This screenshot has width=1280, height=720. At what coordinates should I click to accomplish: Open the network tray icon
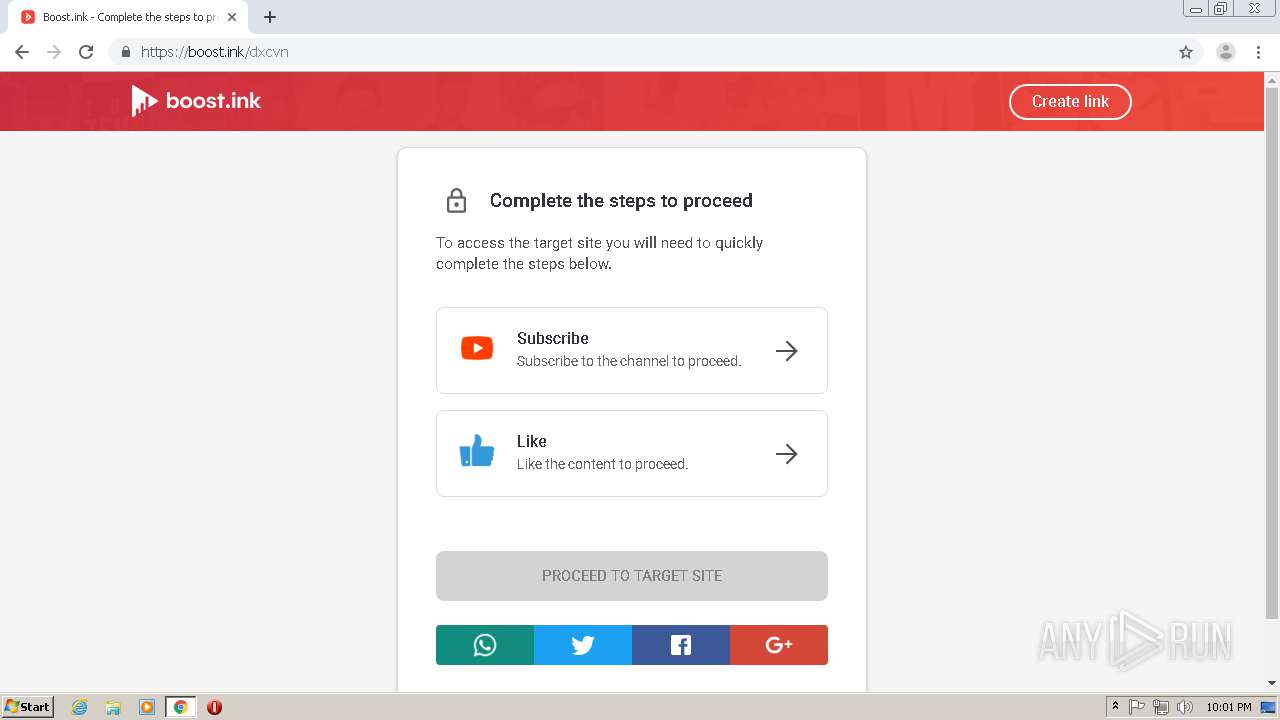click(x=1161, y=707)
